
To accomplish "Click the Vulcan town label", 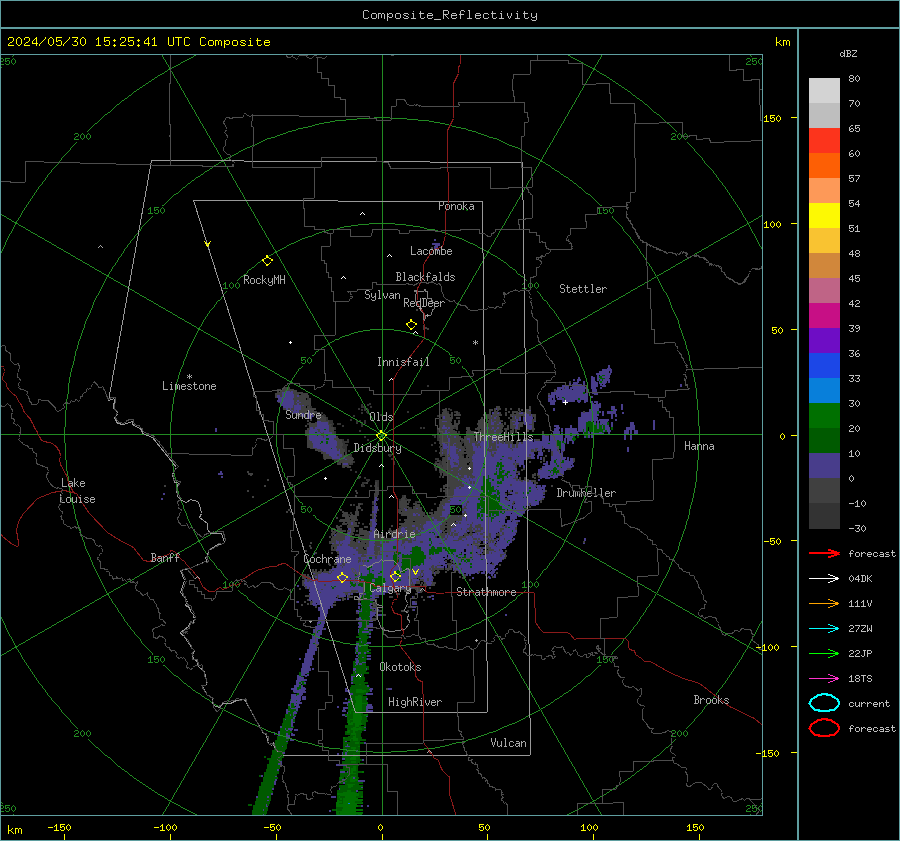I will (508, 743).
